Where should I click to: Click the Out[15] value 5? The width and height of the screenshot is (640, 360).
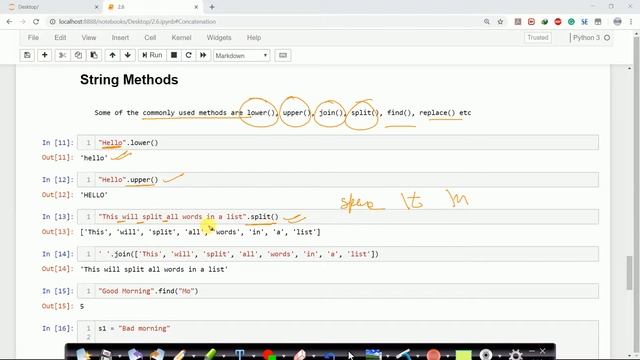(x=82, y=306)
